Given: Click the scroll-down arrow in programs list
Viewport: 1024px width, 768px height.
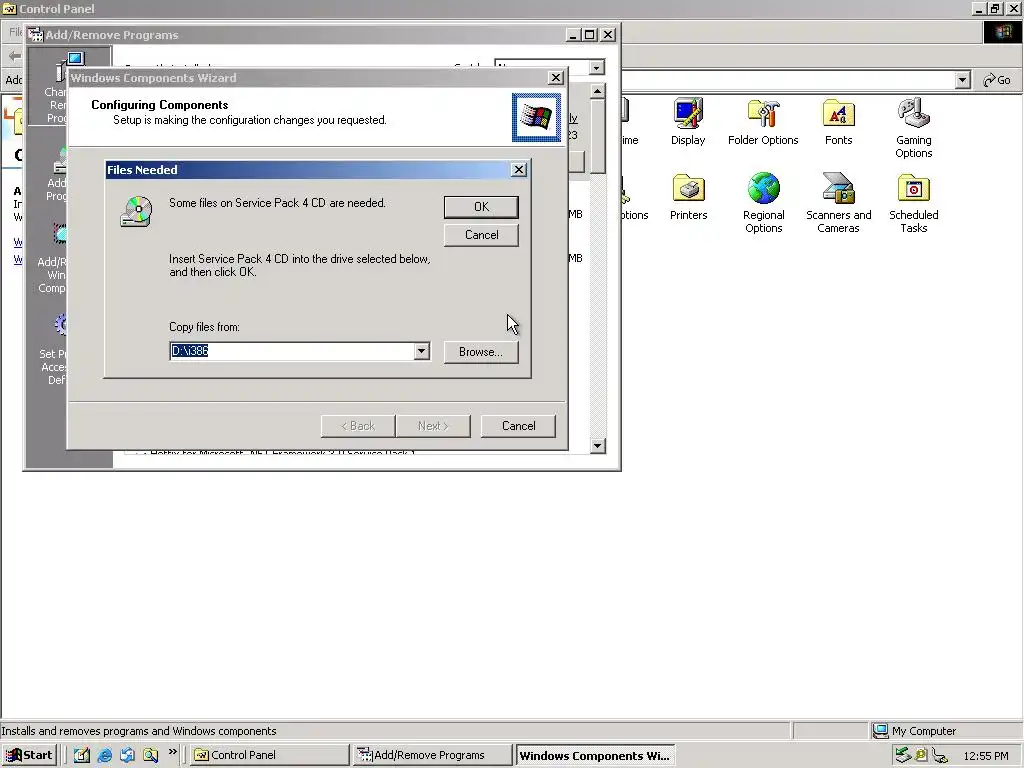Looking at the screenshot, I should pos(597,446).
